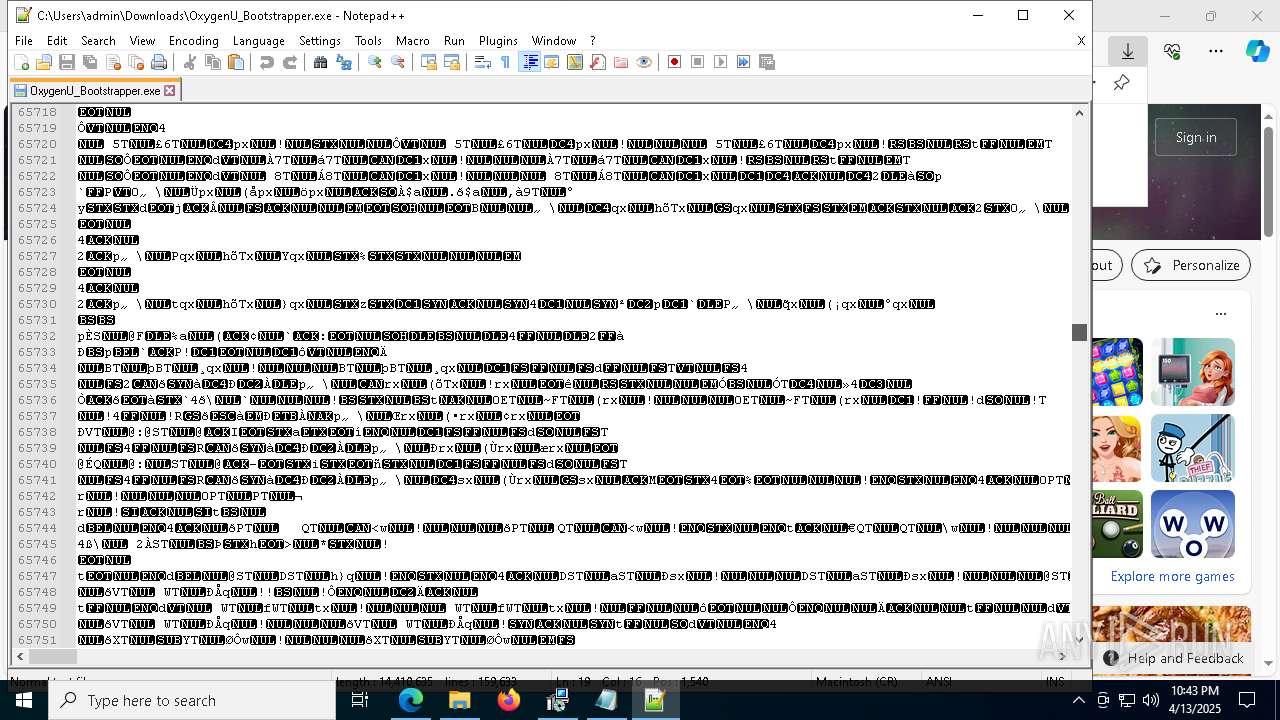Click the Zoom In toolbar icon
This screenshot has height=720, width=1280.
coord(375,62)
